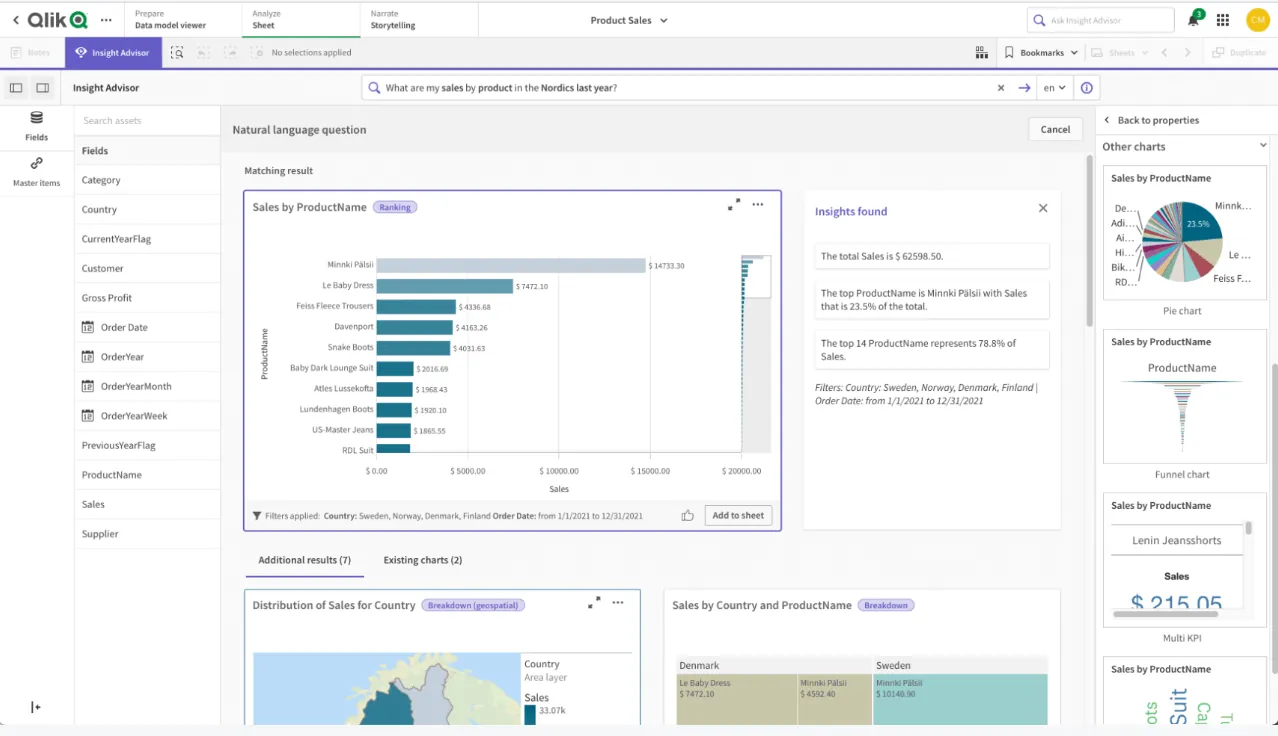
Task: Toggle the Insight Advisor panel button
Action: (113, 53)
